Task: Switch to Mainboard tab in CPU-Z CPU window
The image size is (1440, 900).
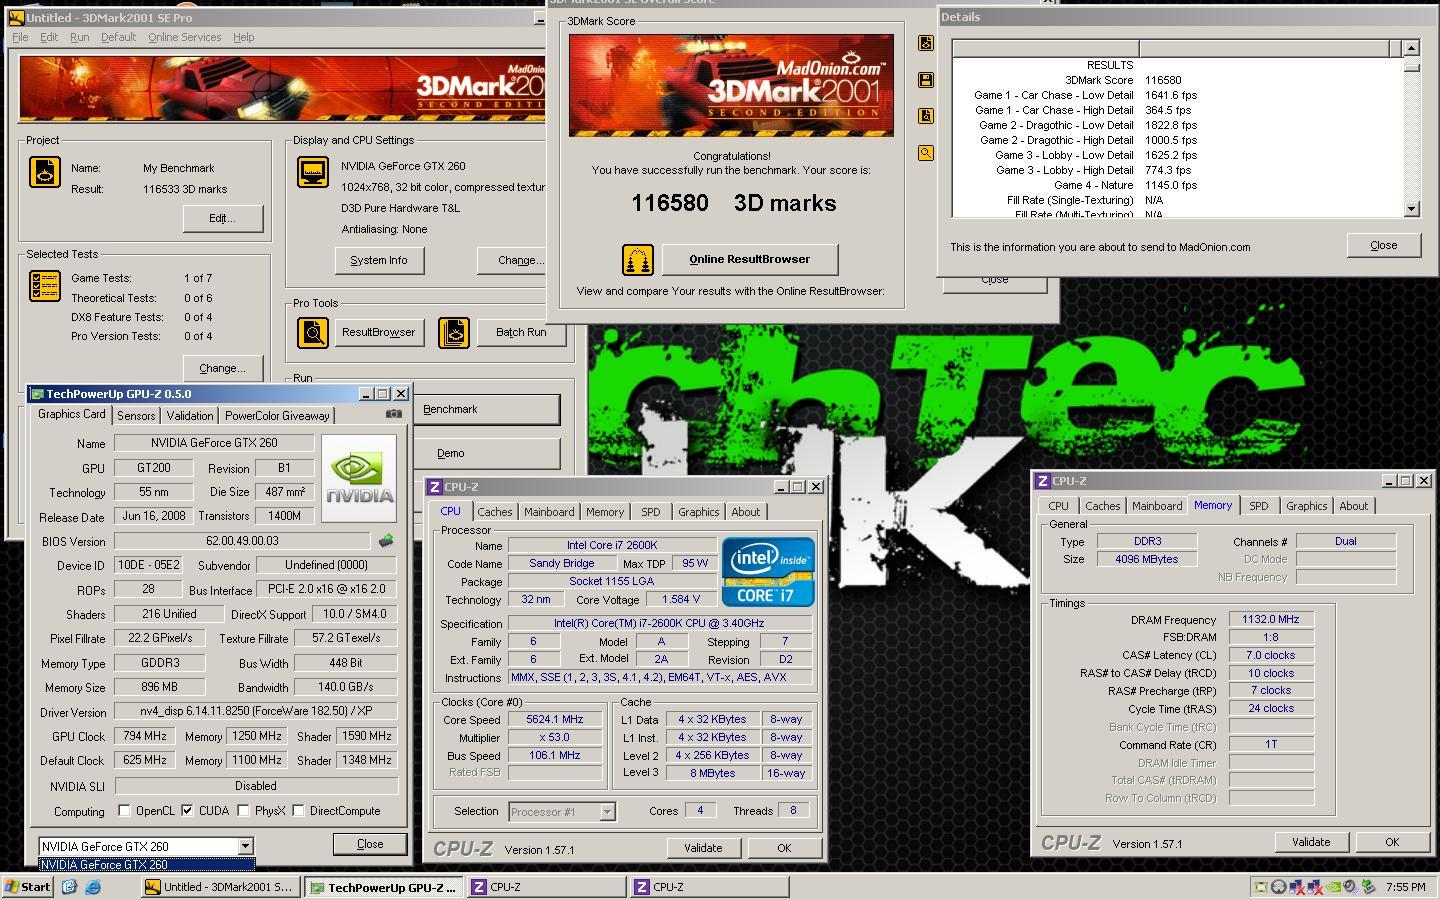Action: 549,512
